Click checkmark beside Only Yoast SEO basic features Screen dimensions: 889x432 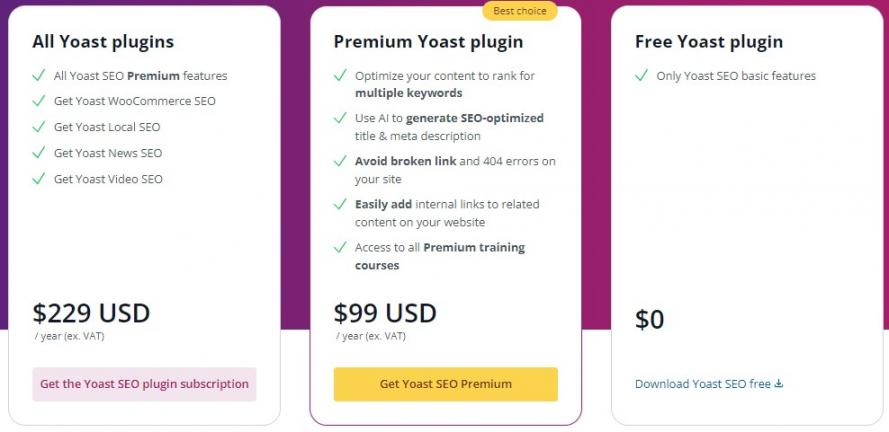point(641,75)
